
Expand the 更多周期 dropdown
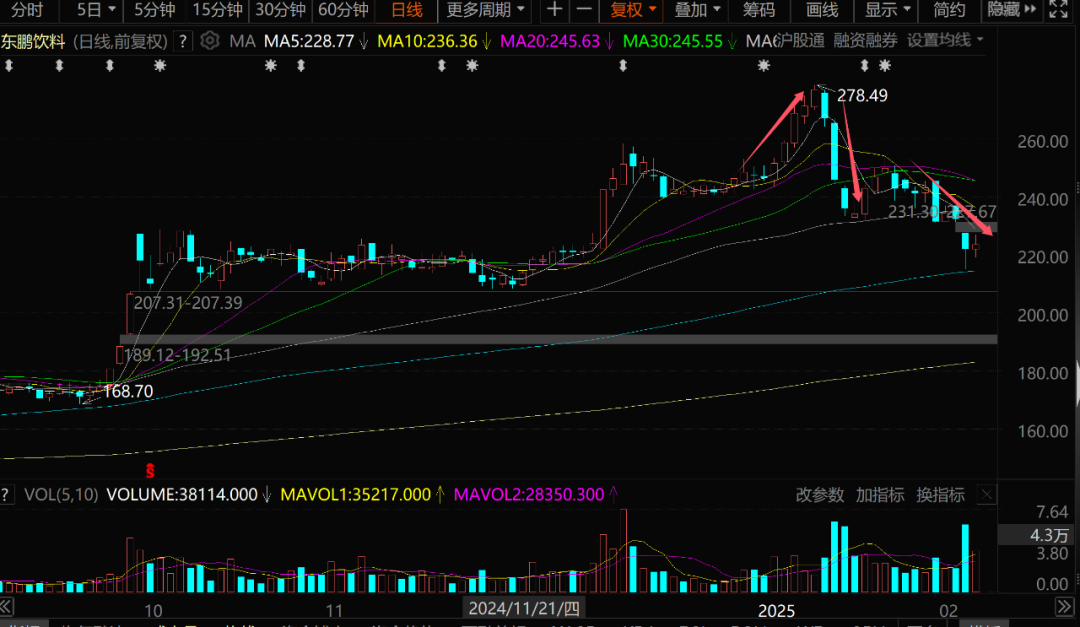pos(486,10)
